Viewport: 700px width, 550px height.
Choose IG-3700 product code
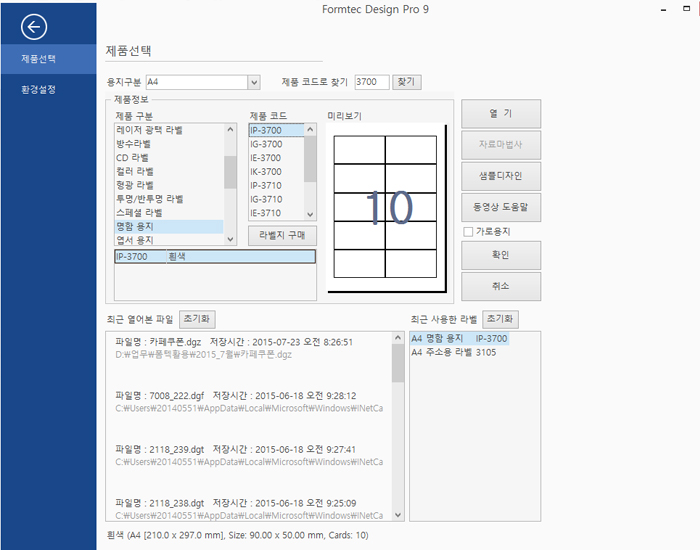pyautogui.click(x=276, y=144)
